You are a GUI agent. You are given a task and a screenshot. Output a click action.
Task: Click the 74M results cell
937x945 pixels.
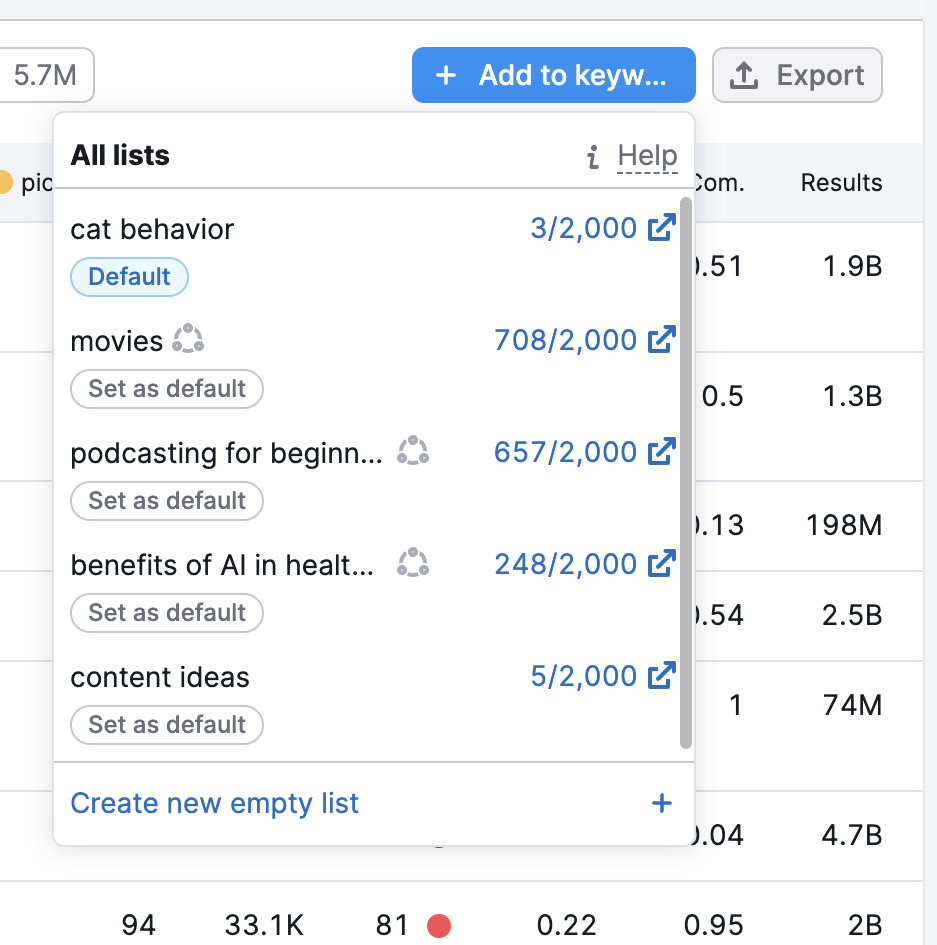click(853, 705)
